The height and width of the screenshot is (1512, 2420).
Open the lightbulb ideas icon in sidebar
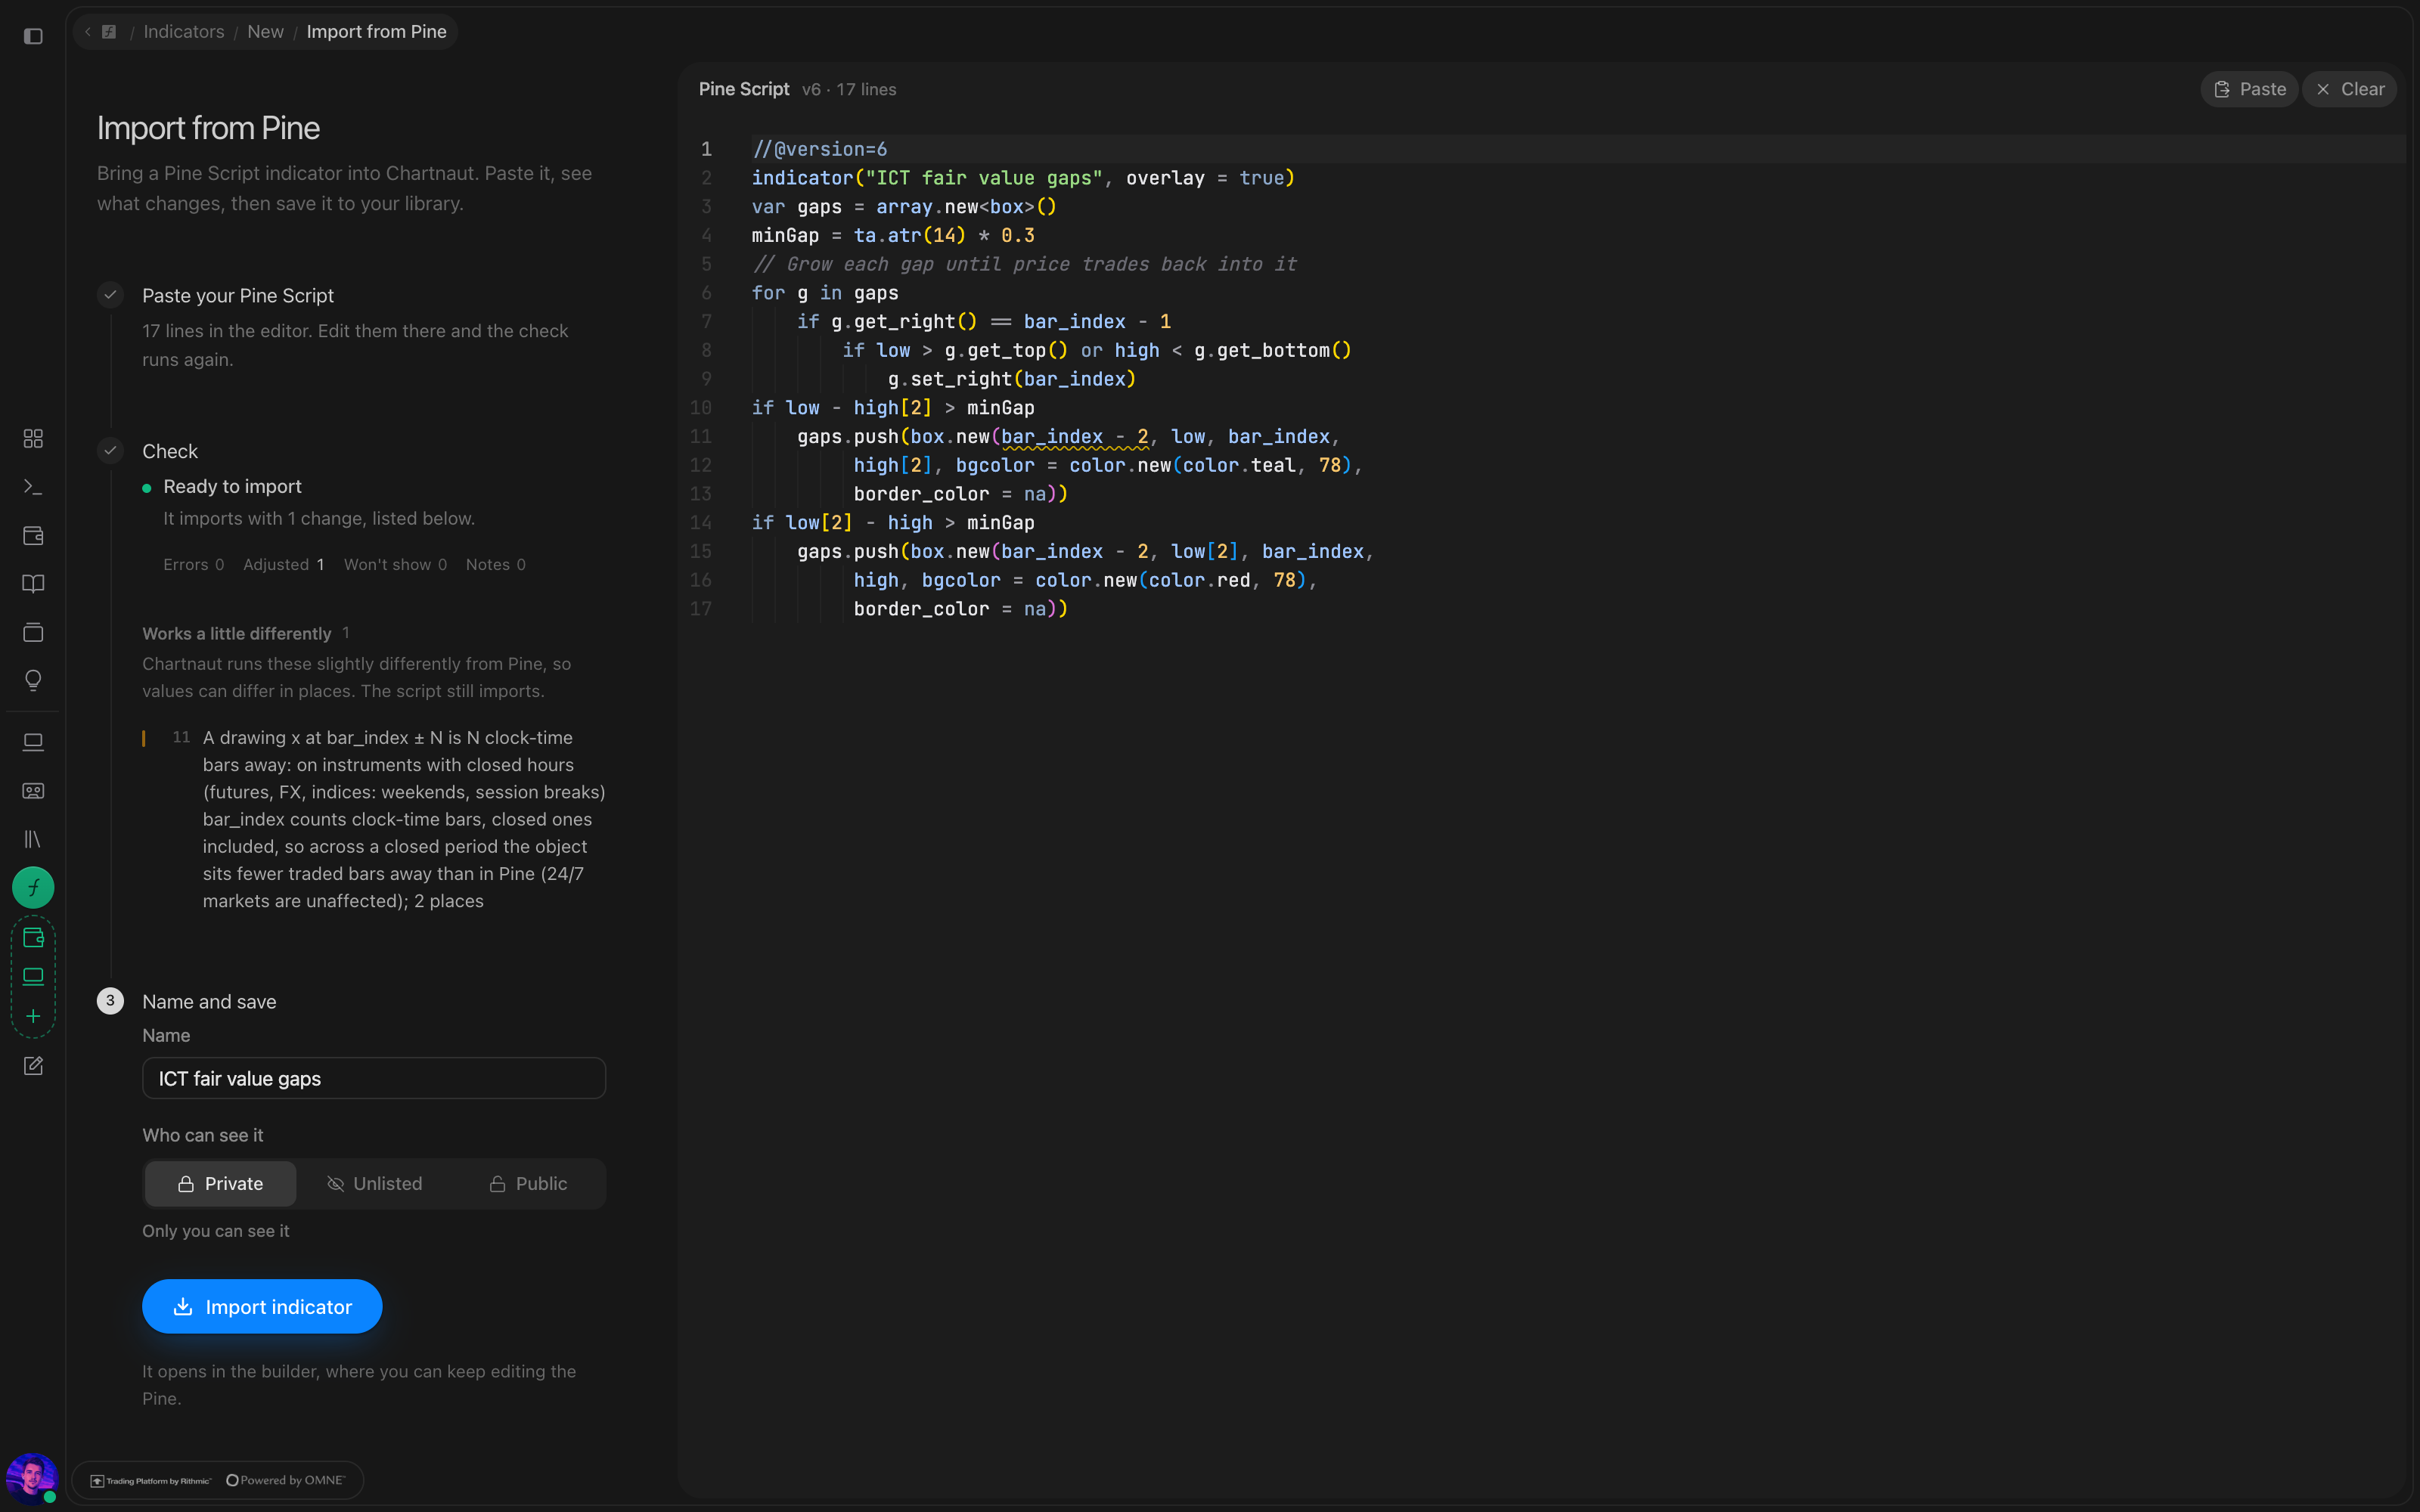click(x=33, y=681)
